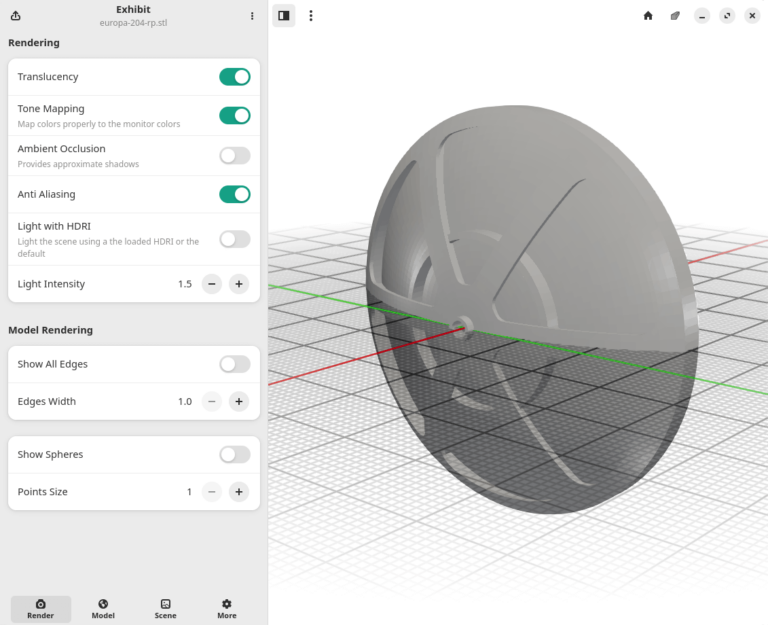Turn off Tone Mapping
Screen dimensions: 768x625
coord(235,116)
